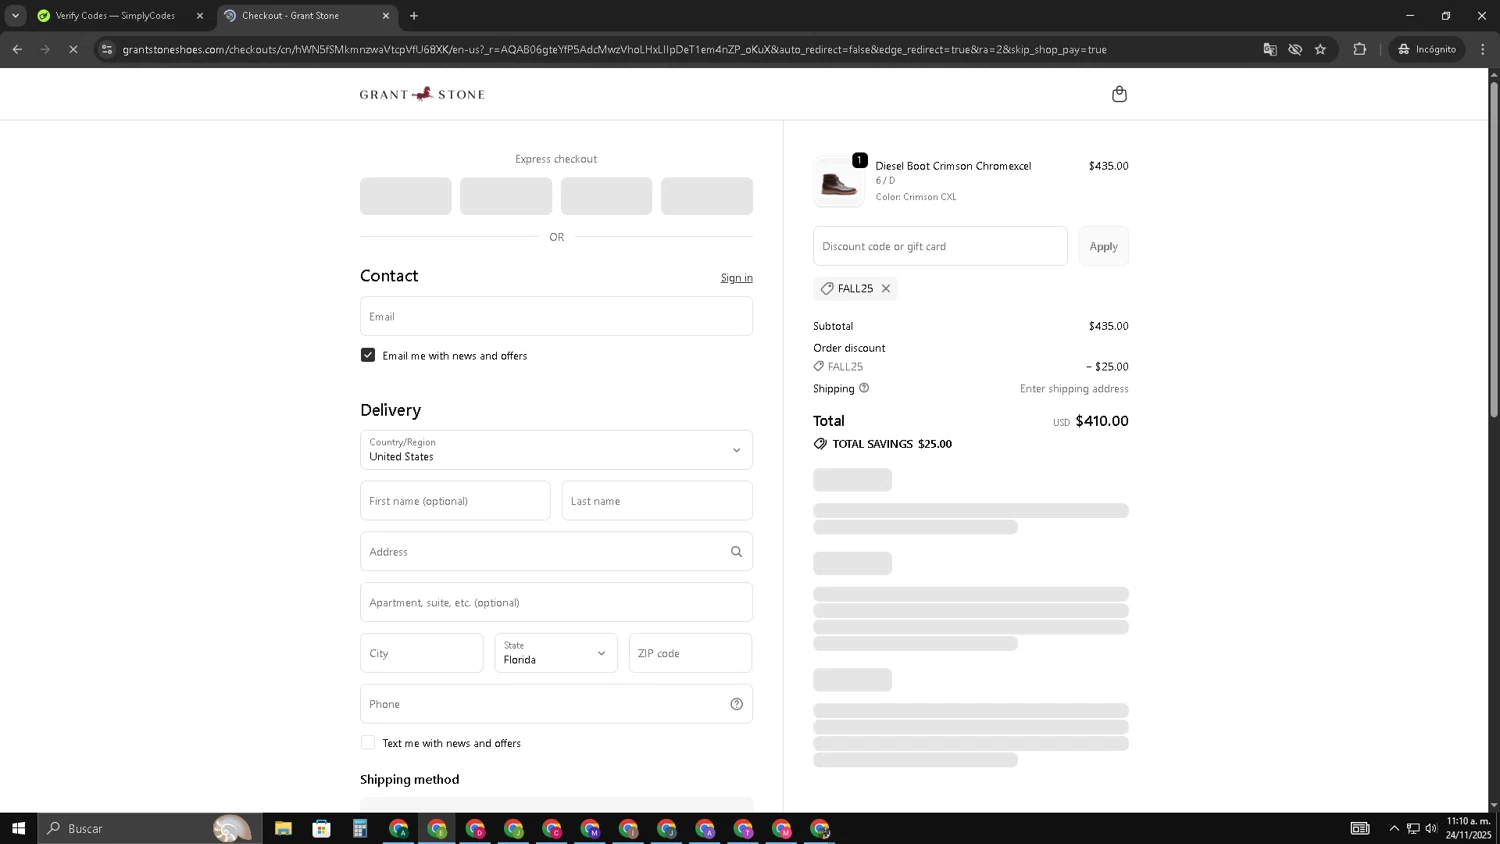Click the ZIP code field
This screenshot has width=1500, height=844.
coord(691,653)
